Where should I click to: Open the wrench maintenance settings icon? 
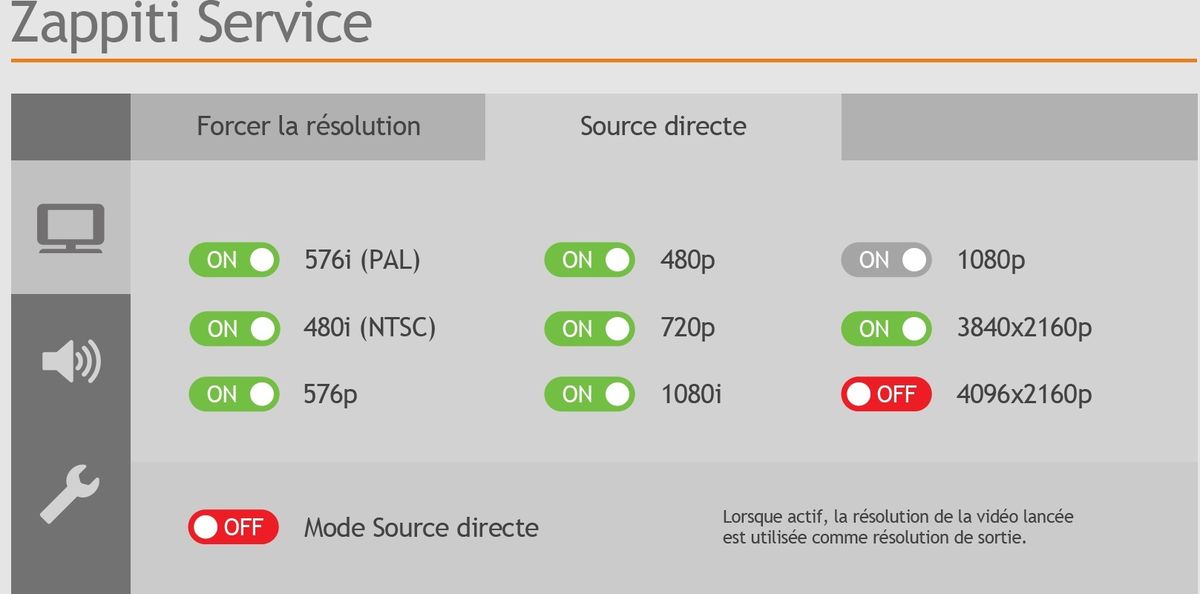coord(70,494)
